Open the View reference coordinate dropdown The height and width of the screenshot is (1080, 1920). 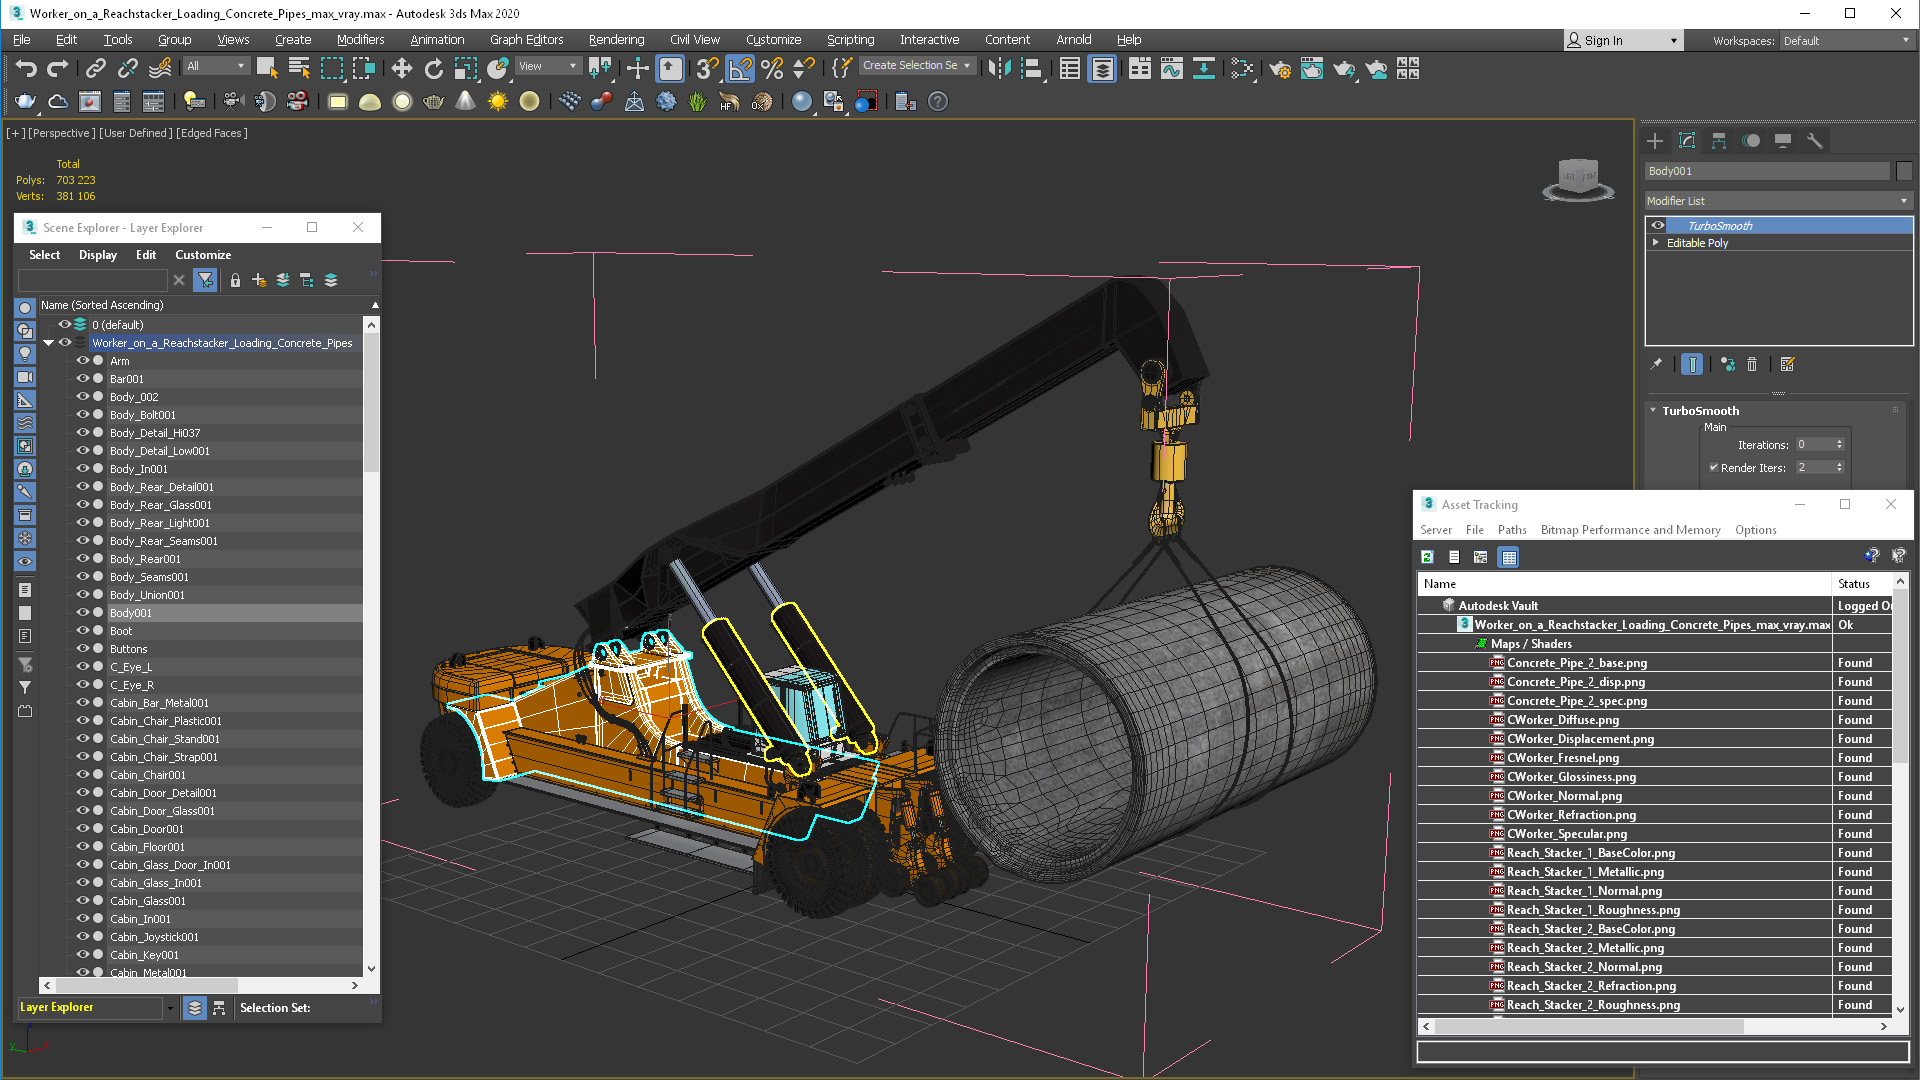(x=548, y=66)
